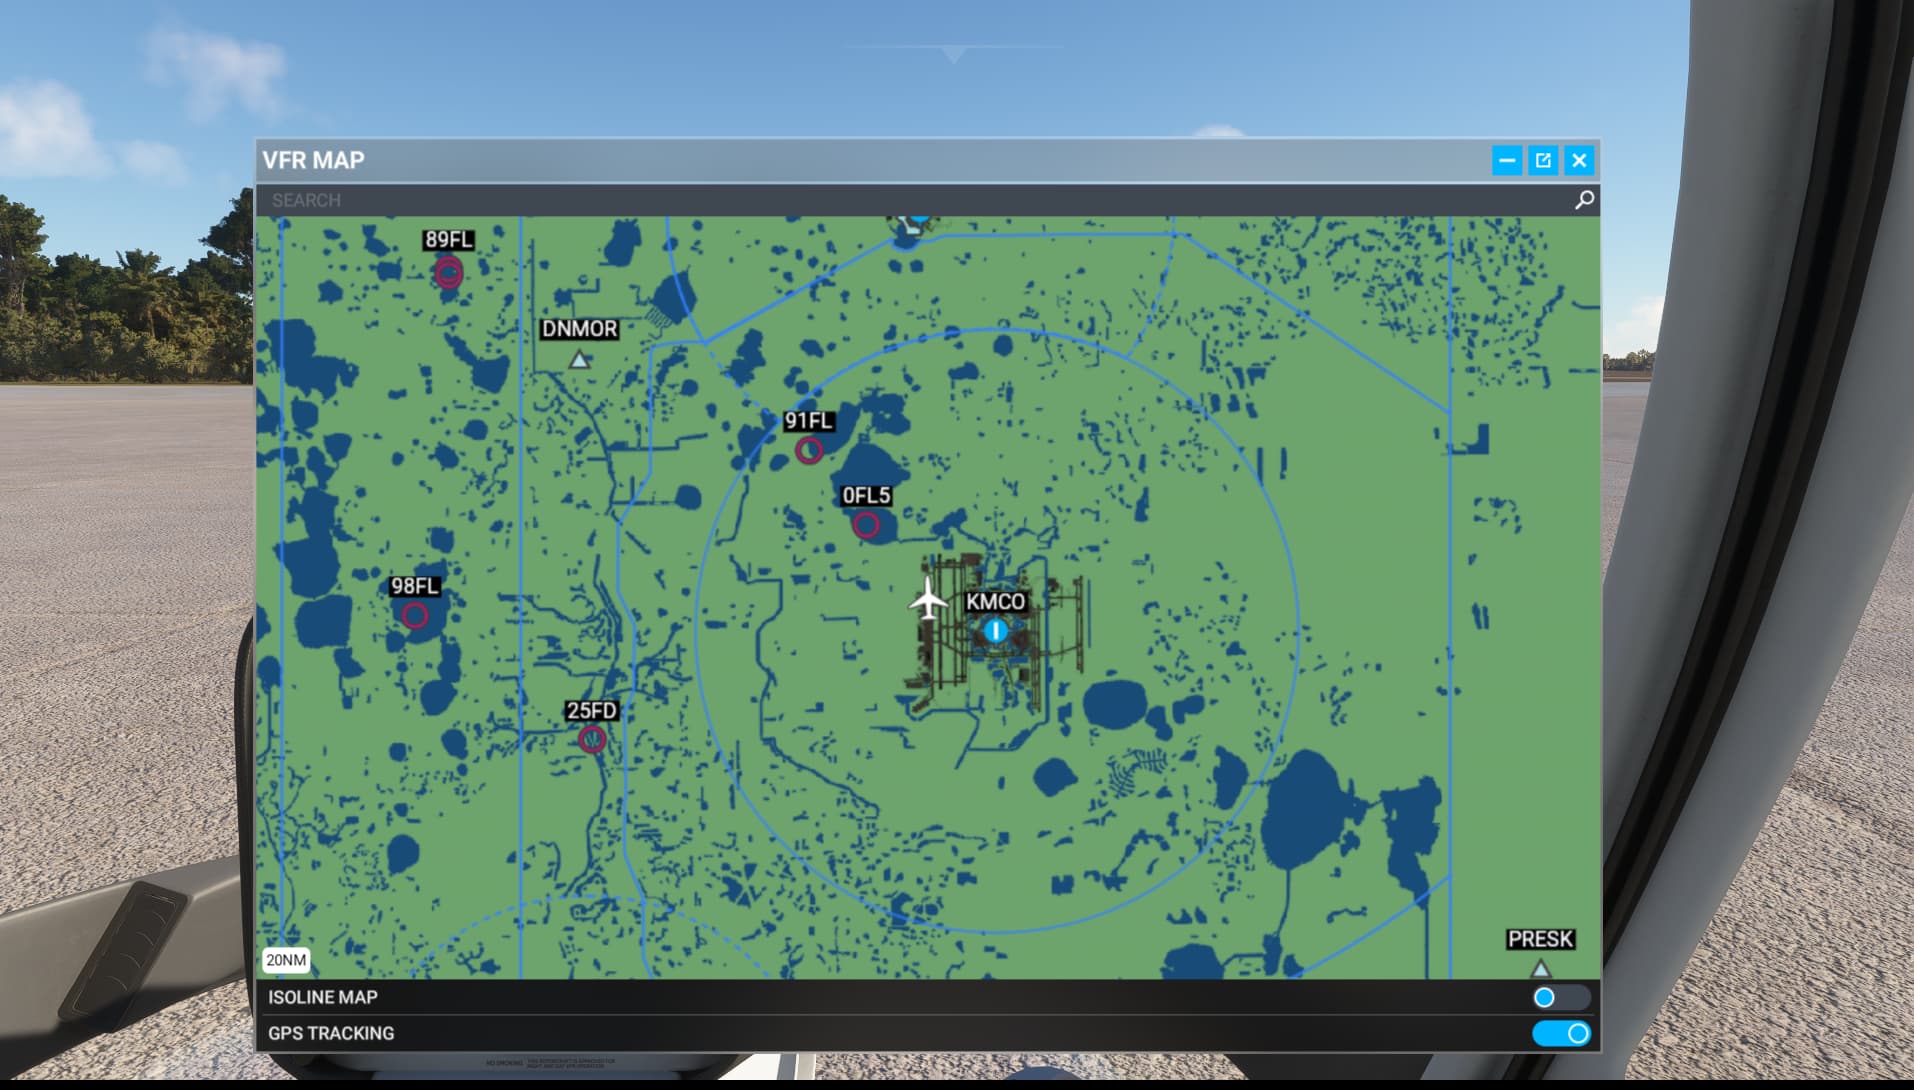Click the search magnifier icon
This screenshot has height=1090, width=1914.
click(1584, 200)
